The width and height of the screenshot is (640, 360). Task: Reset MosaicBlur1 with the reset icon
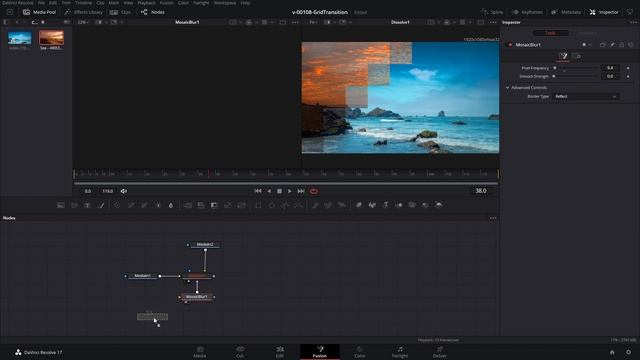631,44
